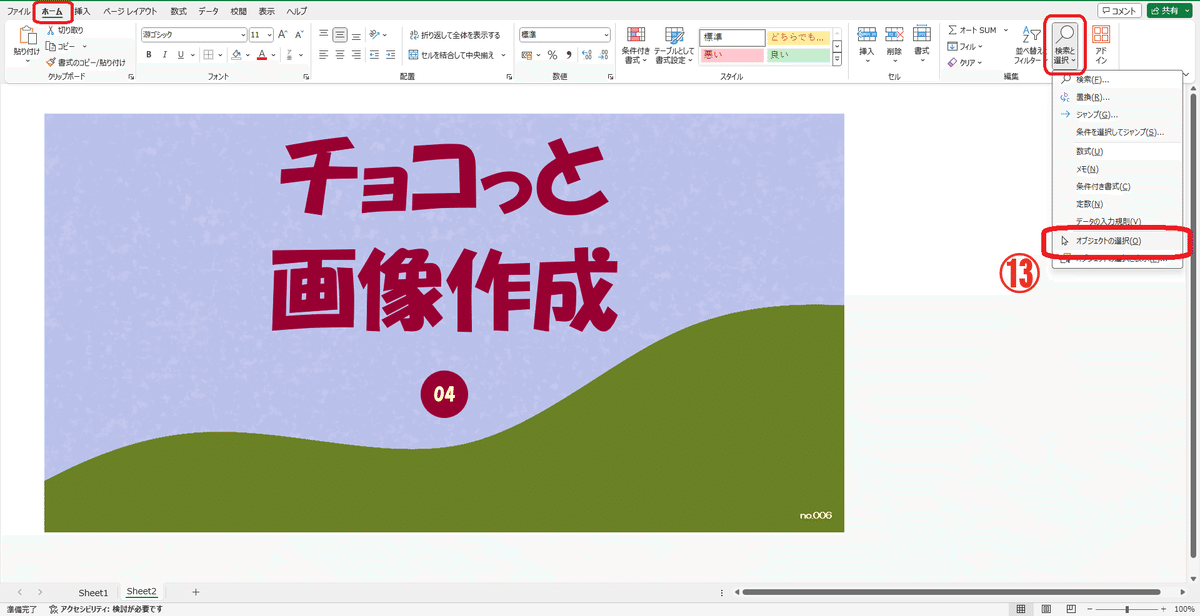Decrease font size with smaller A icon
1200x616 pixels.
point(300,34)
